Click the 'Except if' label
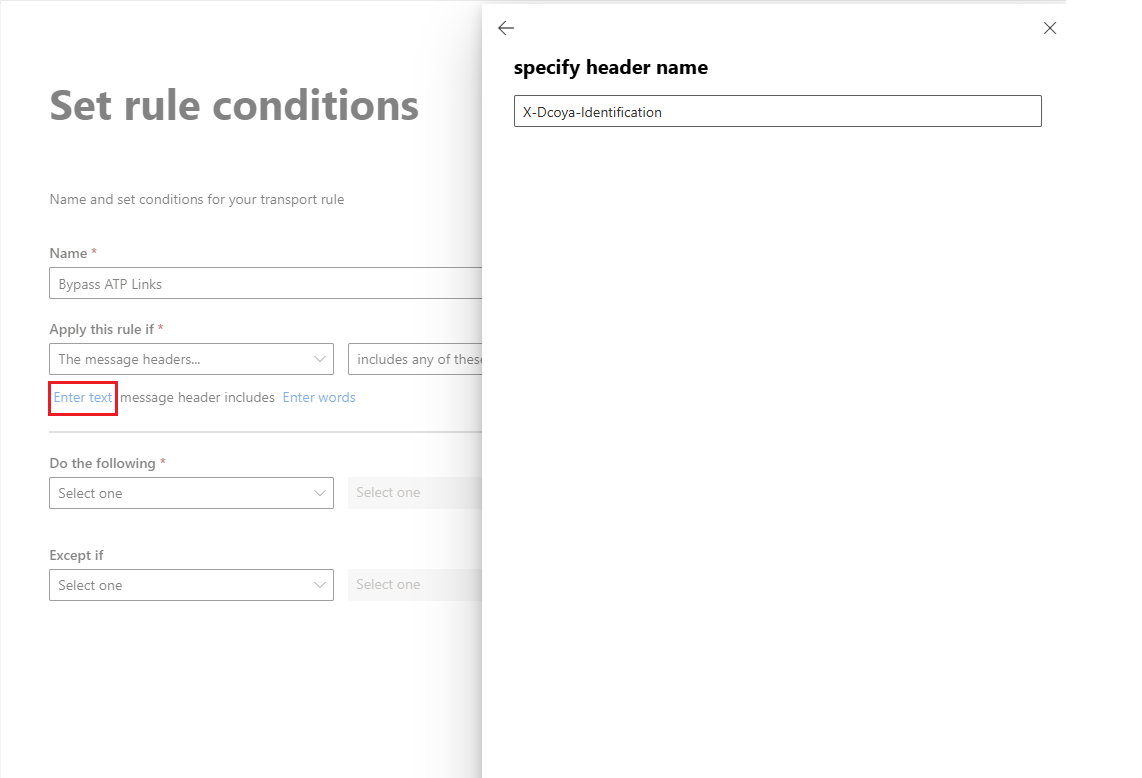The height and width of the screenshot is (778, 1142). click(76, 555)
